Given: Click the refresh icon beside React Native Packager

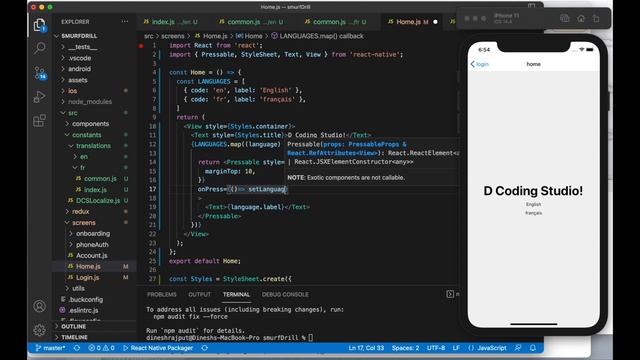Looking at the screenshot, I should 204,348.
